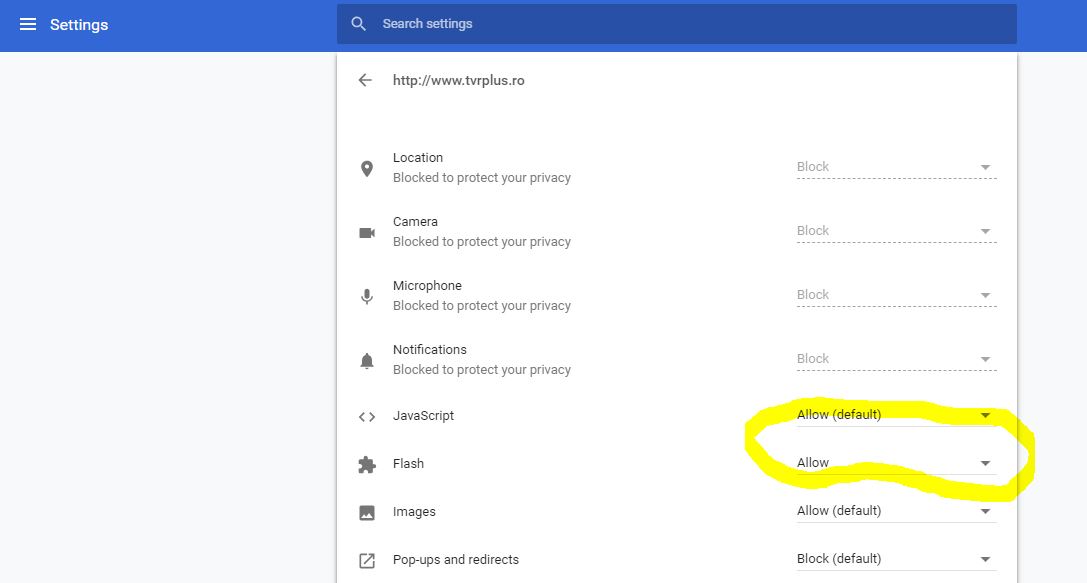Click the search magnifier icon
This screenshot has height=583, width=1087.
click(358, 23)
